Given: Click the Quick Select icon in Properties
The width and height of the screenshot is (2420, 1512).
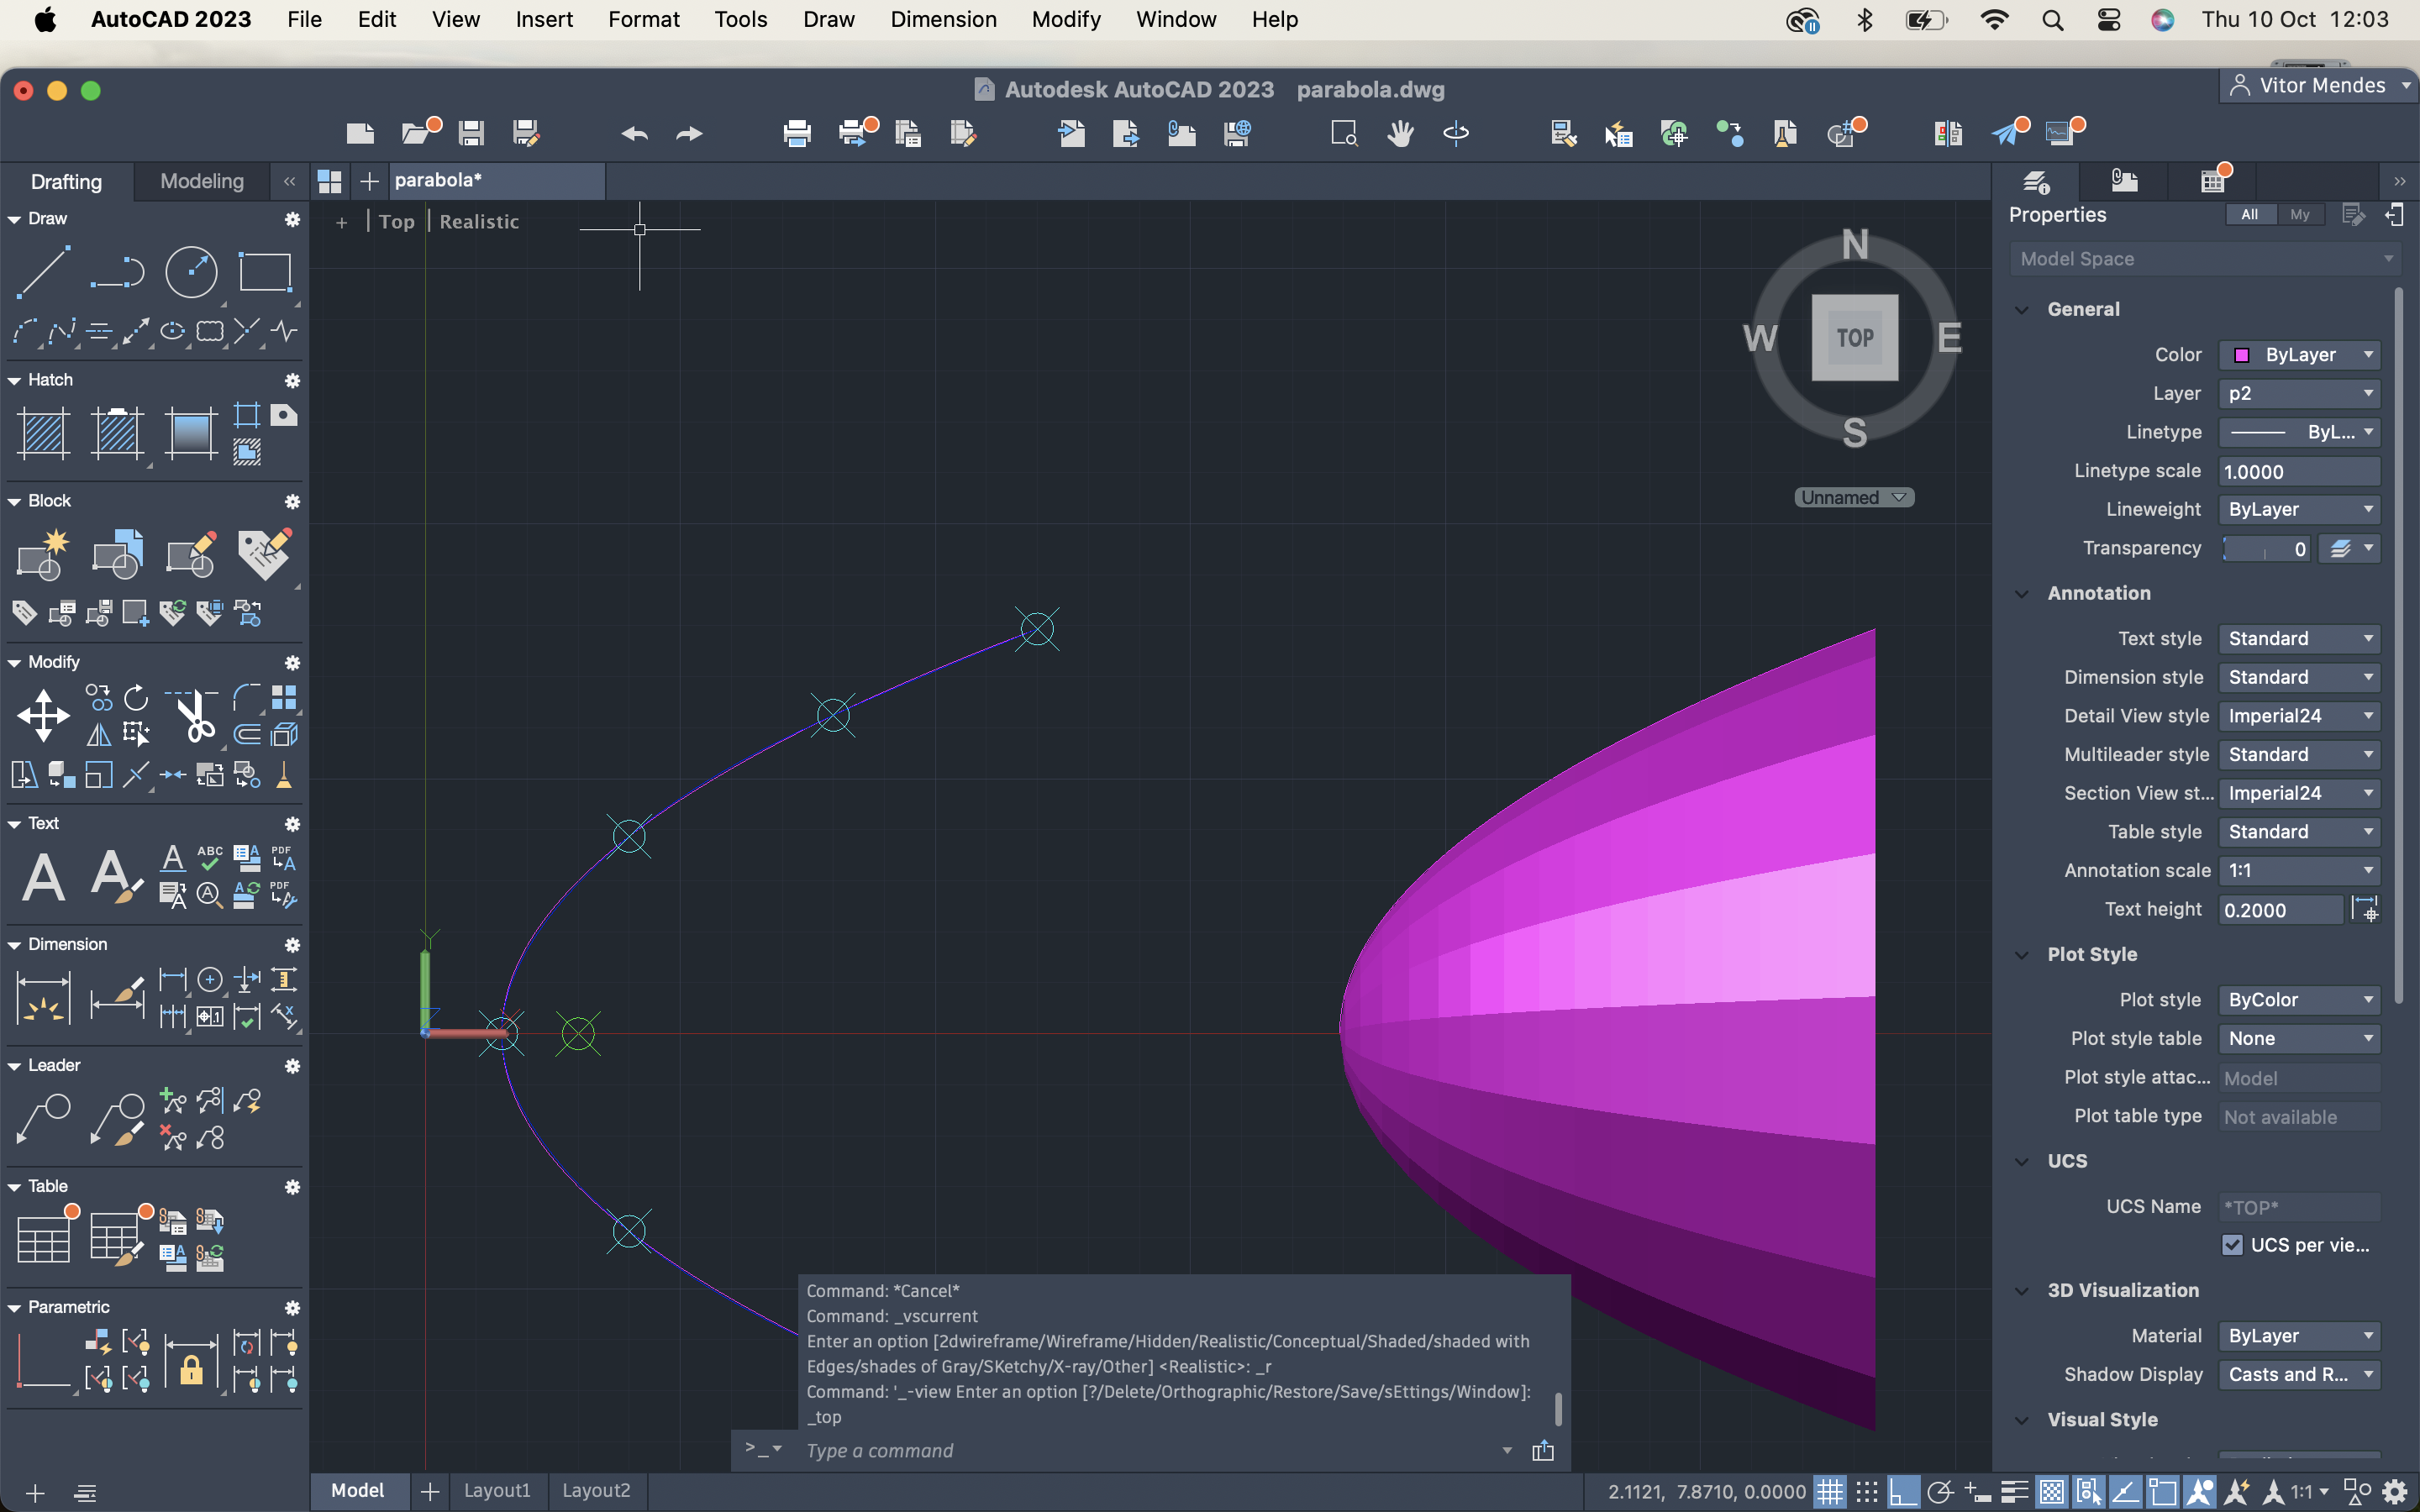Looking at the screenshot, I should [x=2354, y=215].
